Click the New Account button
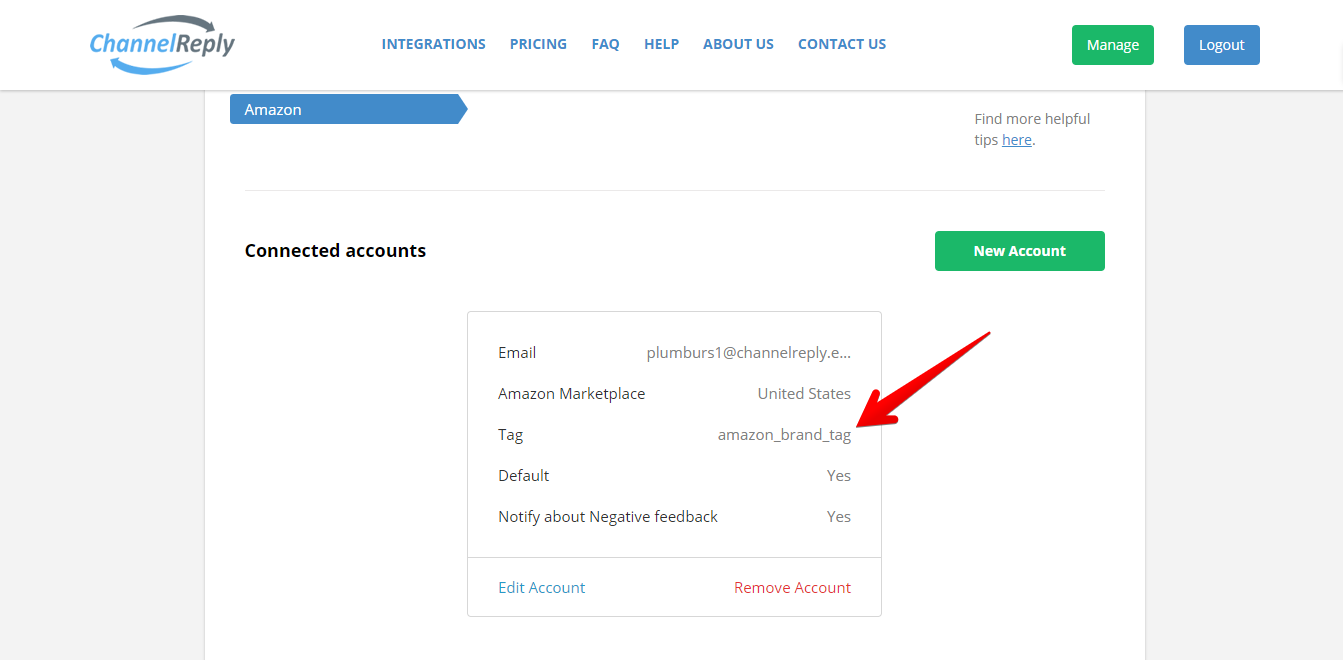 1020,251
